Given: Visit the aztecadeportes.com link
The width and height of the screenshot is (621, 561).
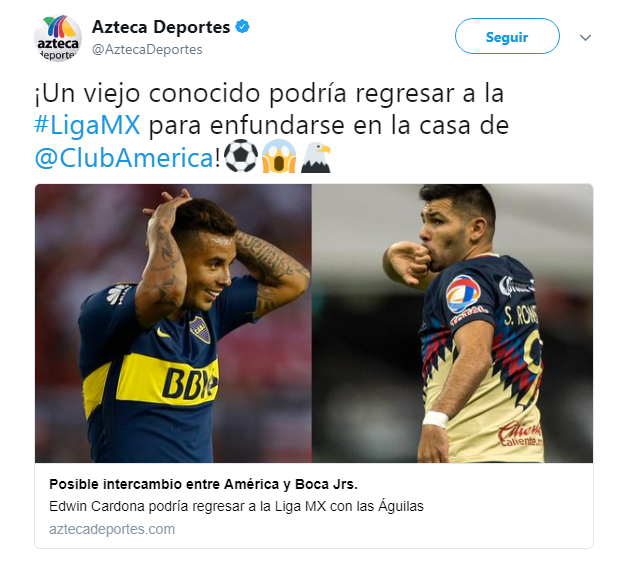Looking at the screenshot, I should [112, 529].
